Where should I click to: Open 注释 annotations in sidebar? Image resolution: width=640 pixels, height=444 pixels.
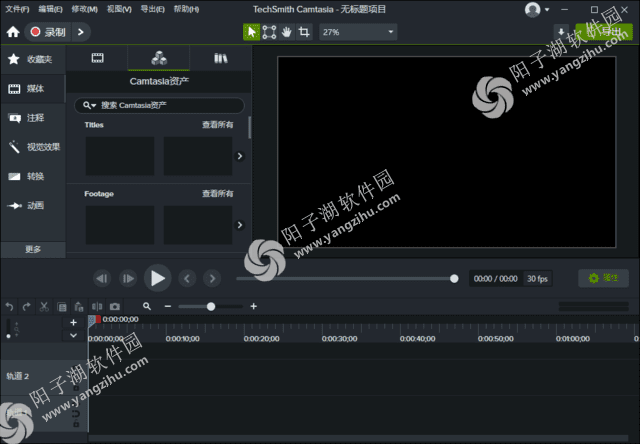pyautogui.click(x=33, y=118)
